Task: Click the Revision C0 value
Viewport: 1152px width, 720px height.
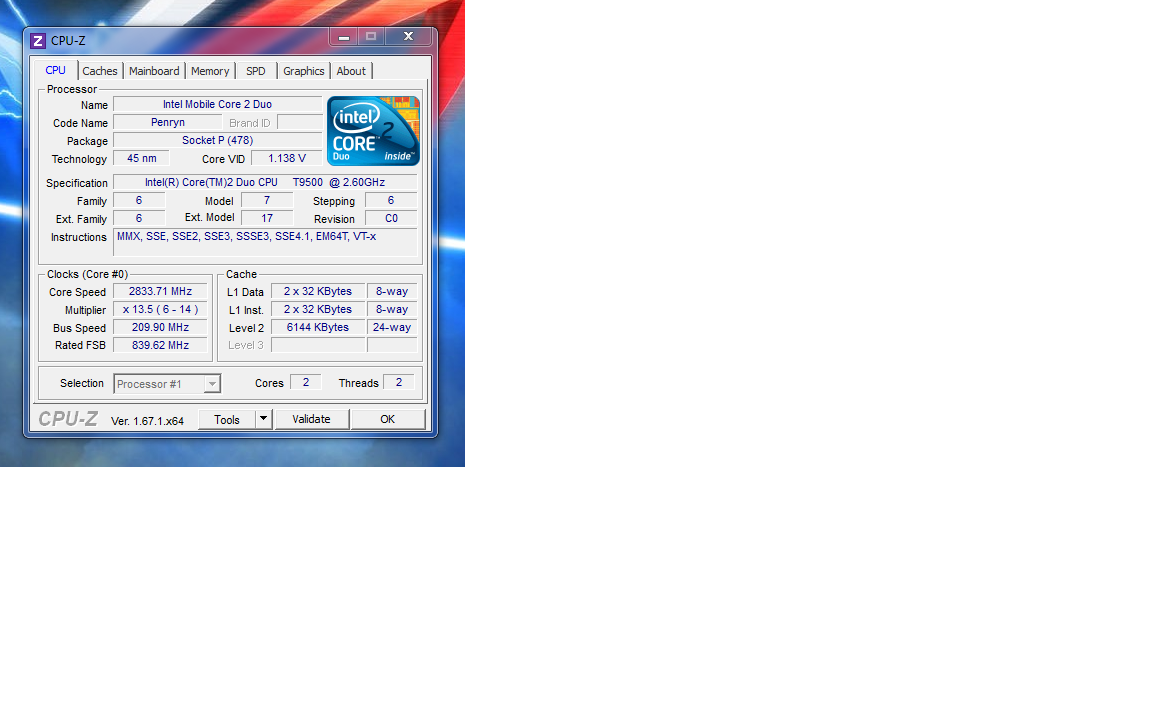Action: (x=391, y=219)
